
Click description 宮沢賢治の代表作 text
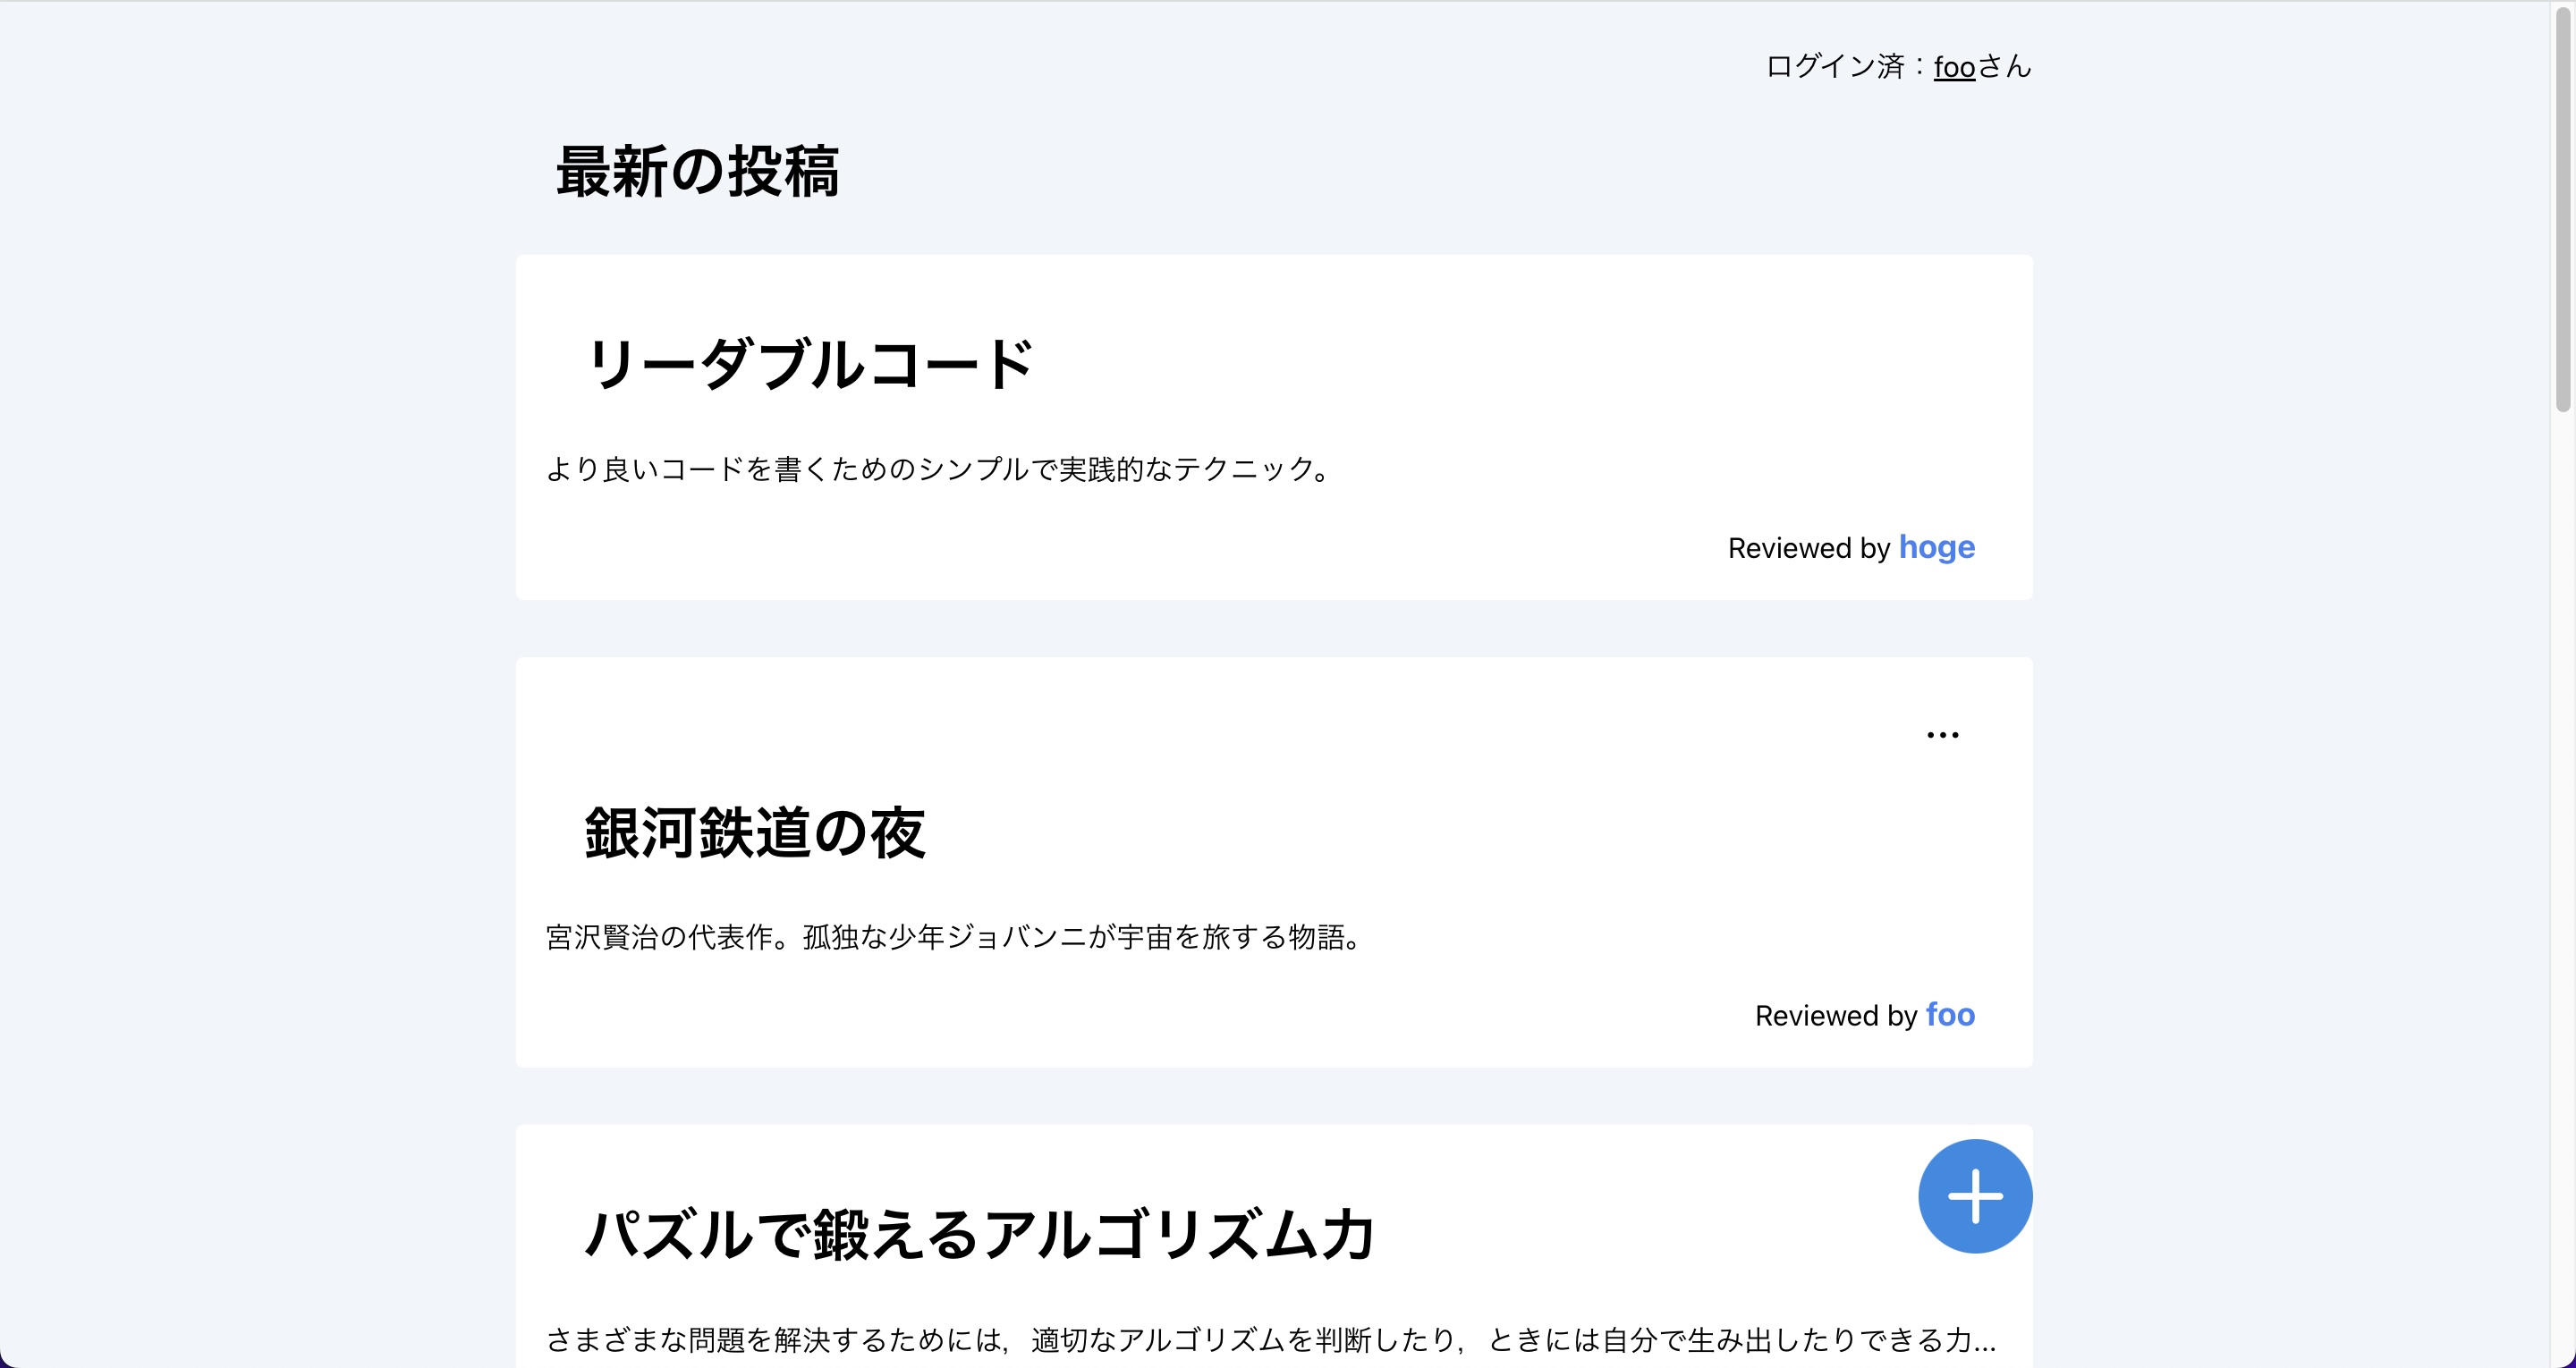pos(955,937)
